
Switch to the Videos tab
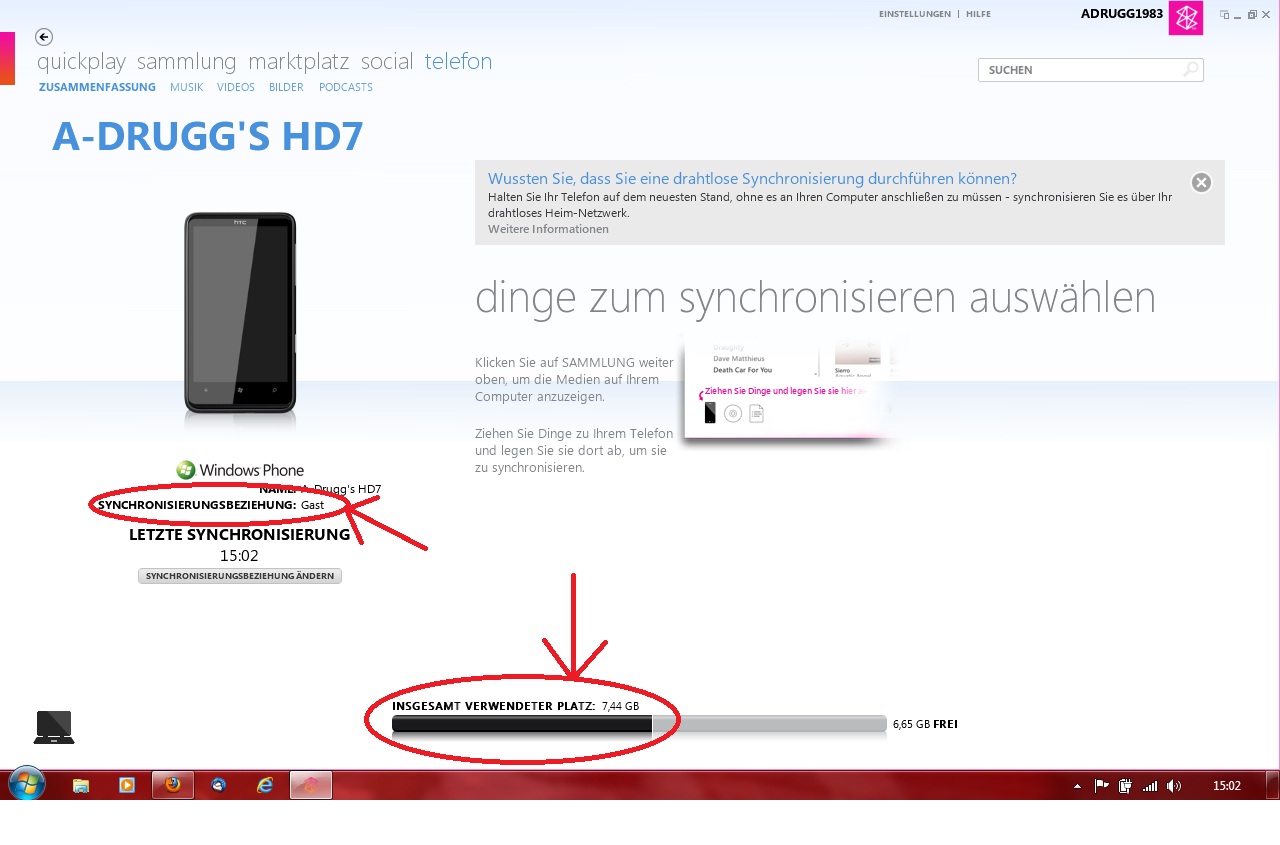click(236, 87)
